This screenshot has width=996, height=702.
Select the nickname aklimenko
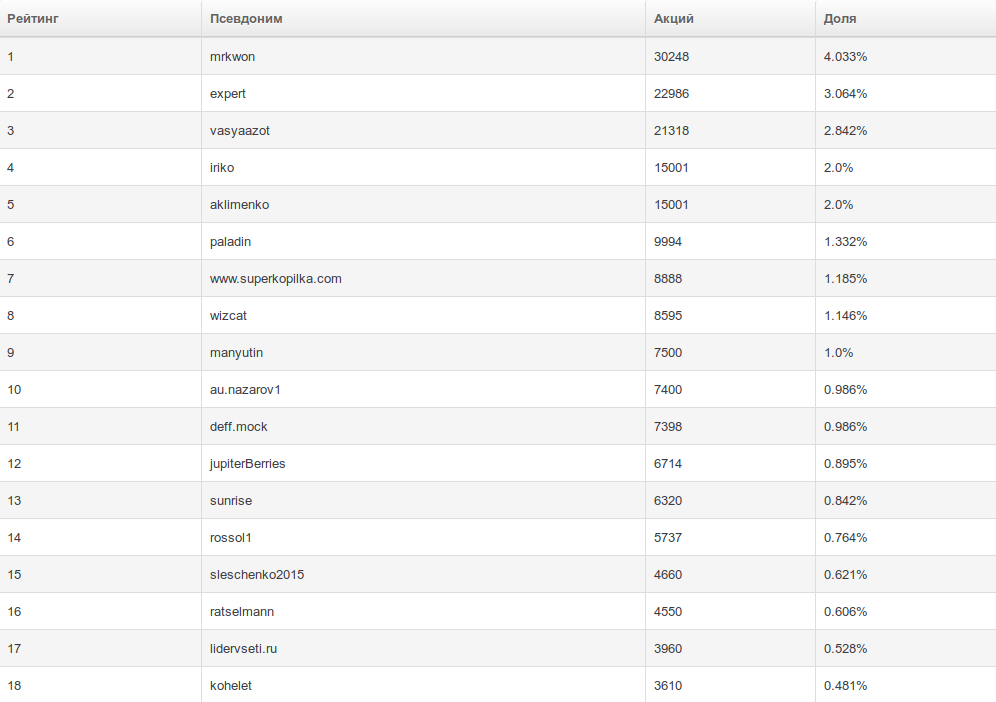point(239,205)
